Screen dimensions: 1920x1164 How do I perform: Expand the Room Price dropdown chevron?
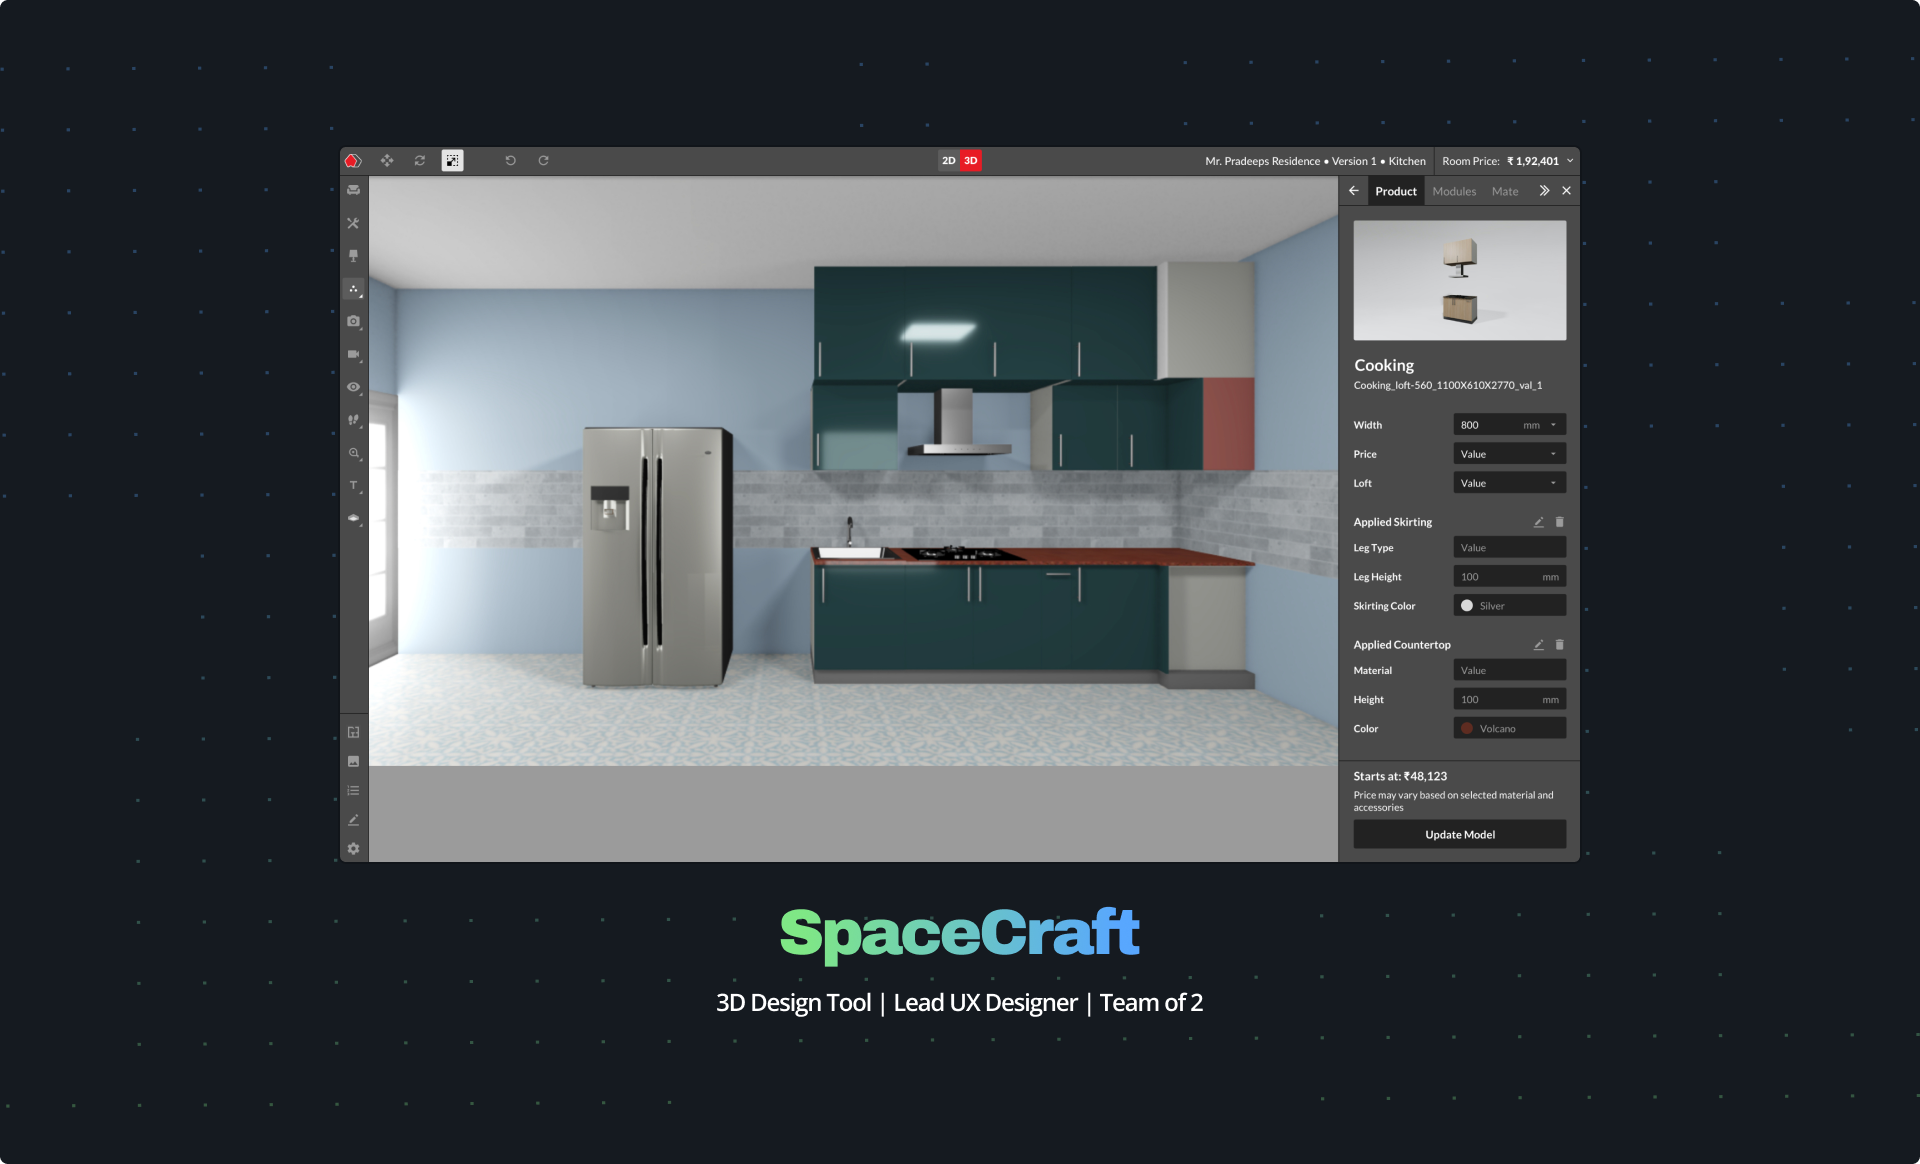click(x=1570, y=160)
